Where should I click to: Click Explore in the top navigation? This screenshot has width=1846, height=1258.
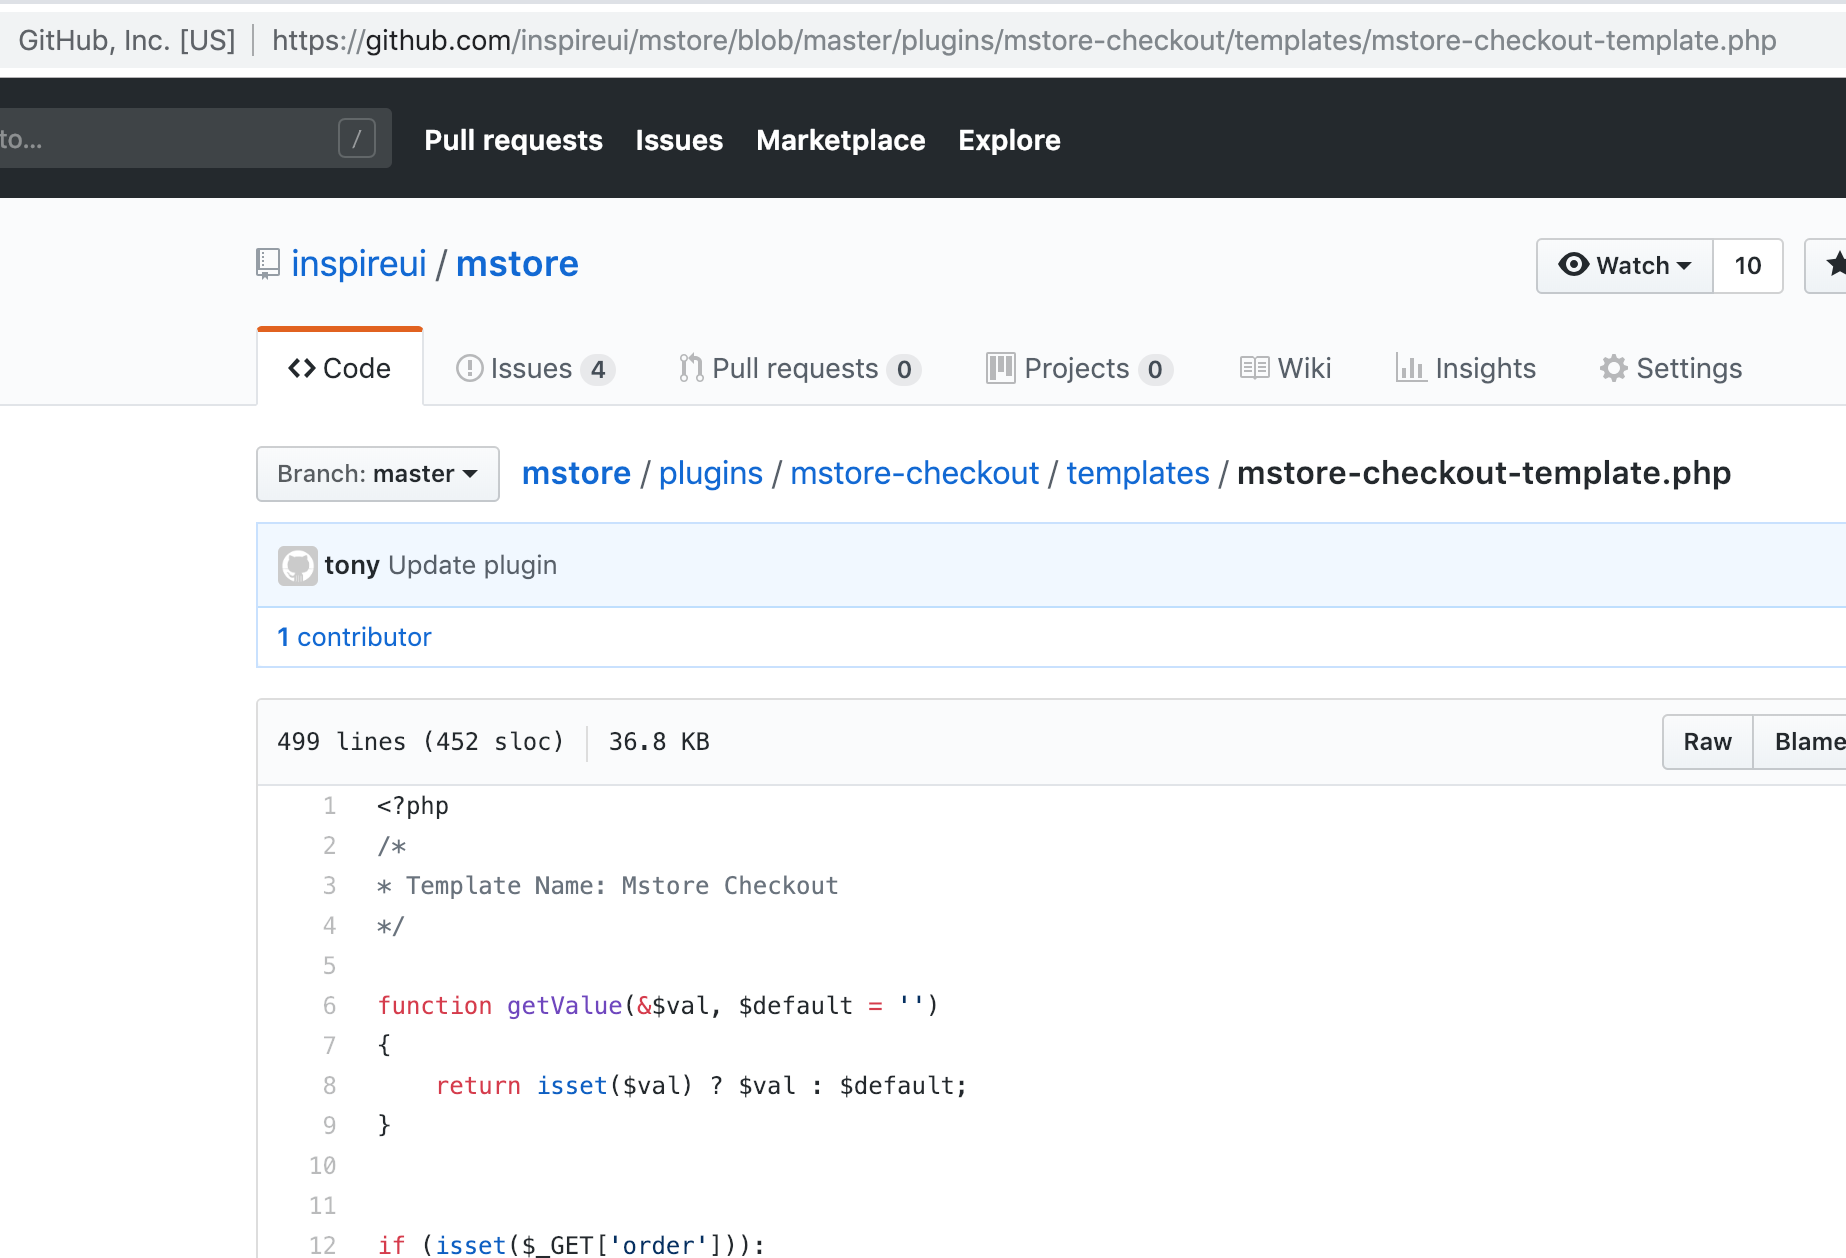pyautogui.click(x=1009, y=140)
